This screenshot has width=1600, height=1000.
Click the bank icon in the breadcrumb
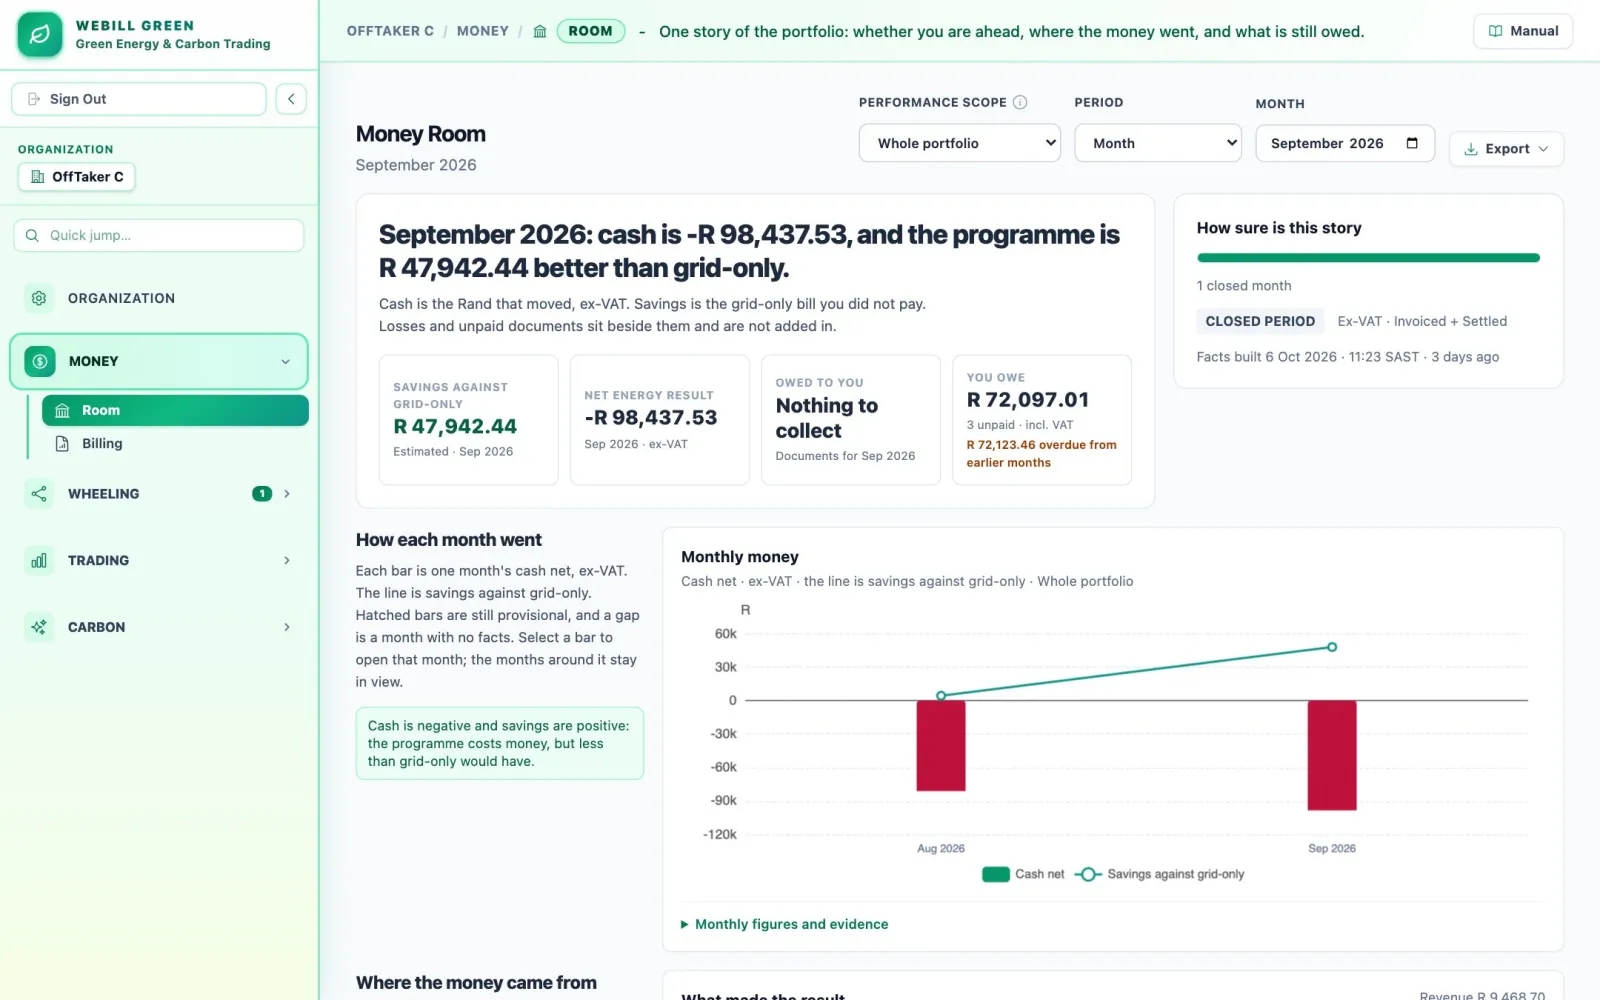pos(540,31)
